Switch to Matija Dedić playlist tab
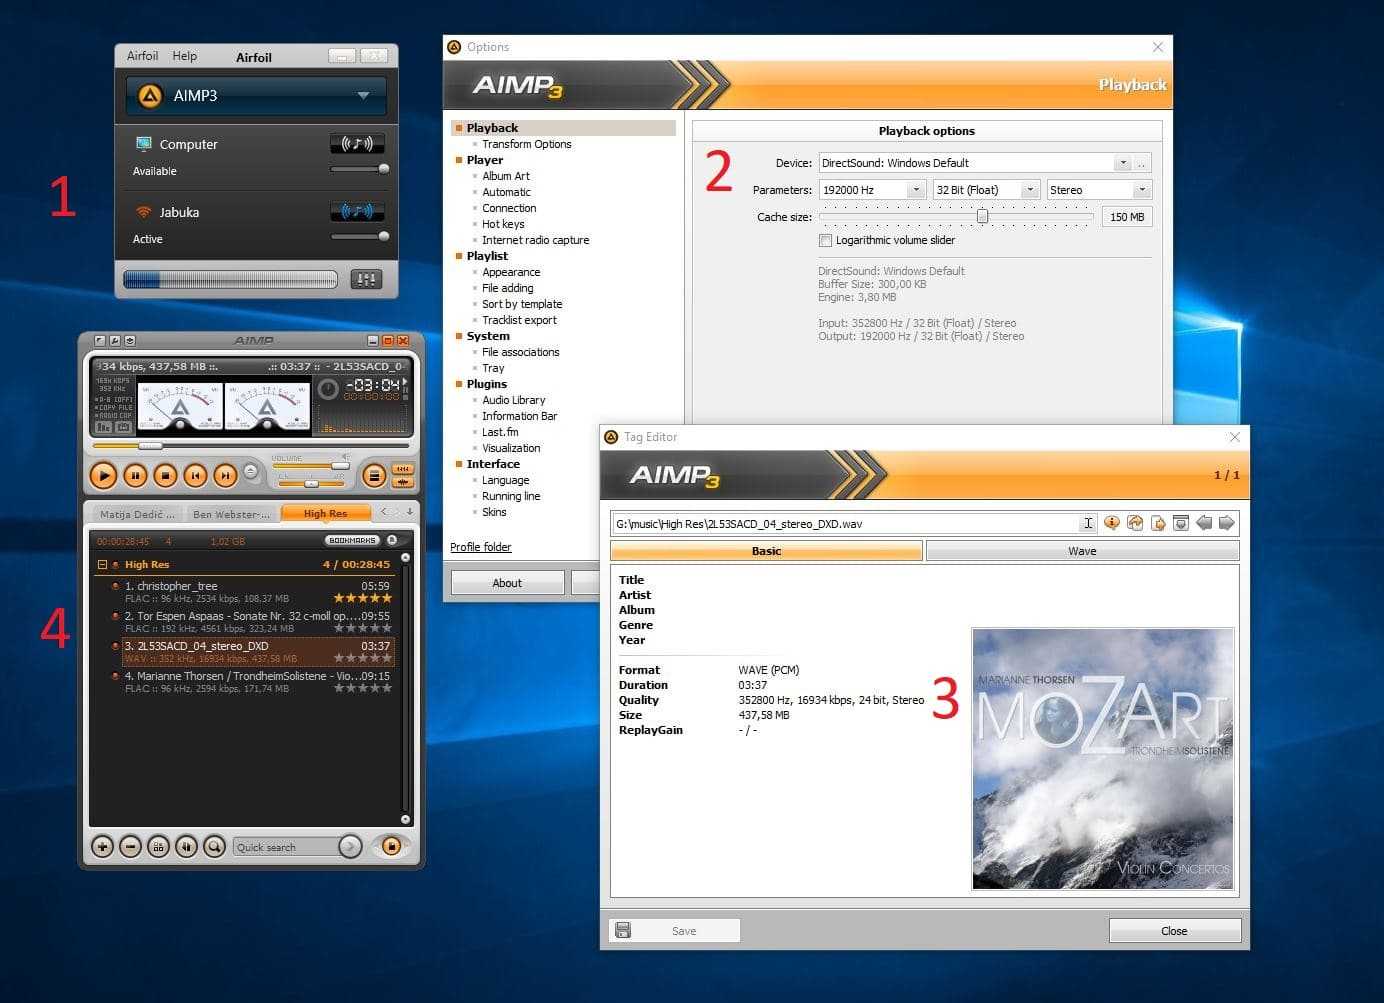Screen dimensions: 1384x1003 [137, 514]
